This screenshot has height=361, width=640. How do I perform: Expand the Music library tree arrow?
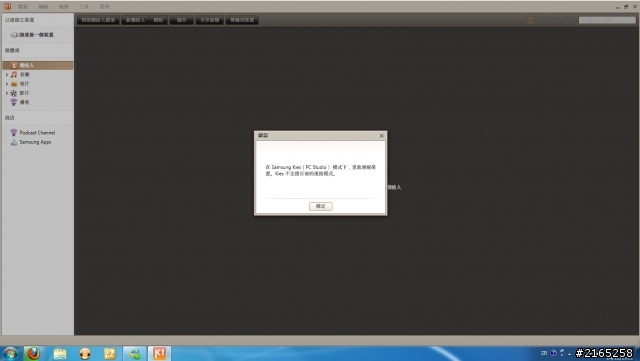[7, 74]
